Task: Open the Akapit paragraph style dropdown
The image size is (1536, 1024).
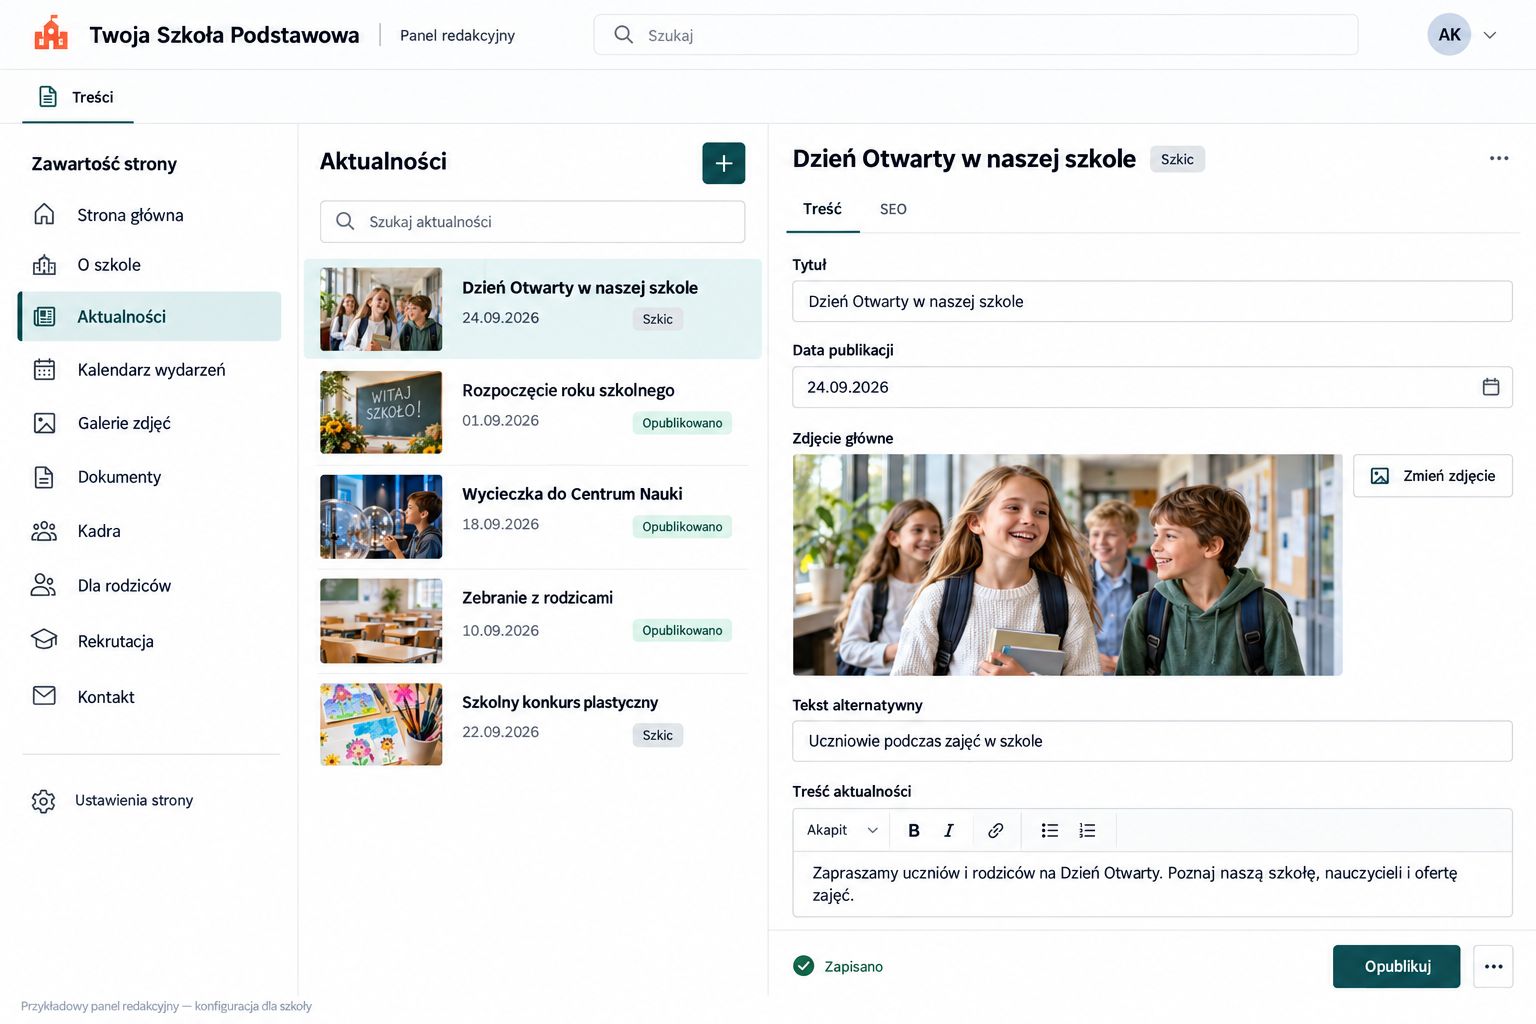Action: [x=842, y=830]
